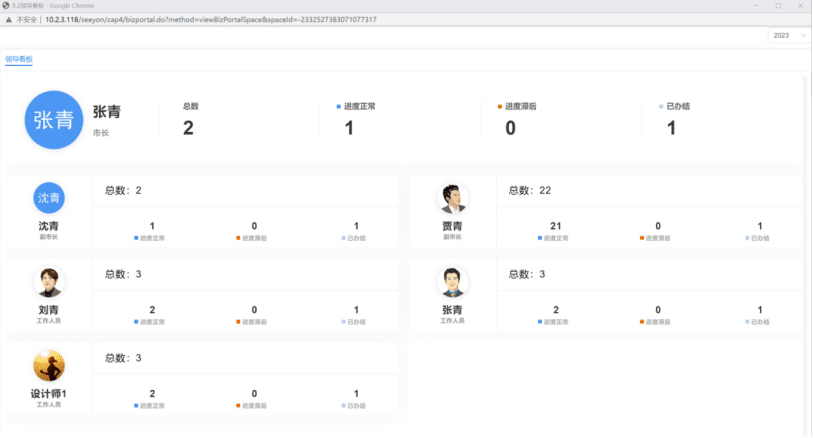The height and width of the screenshot is (438, 813).
Task: Click 设计师1's 进度正常 count 2
Action: [152, 394]
